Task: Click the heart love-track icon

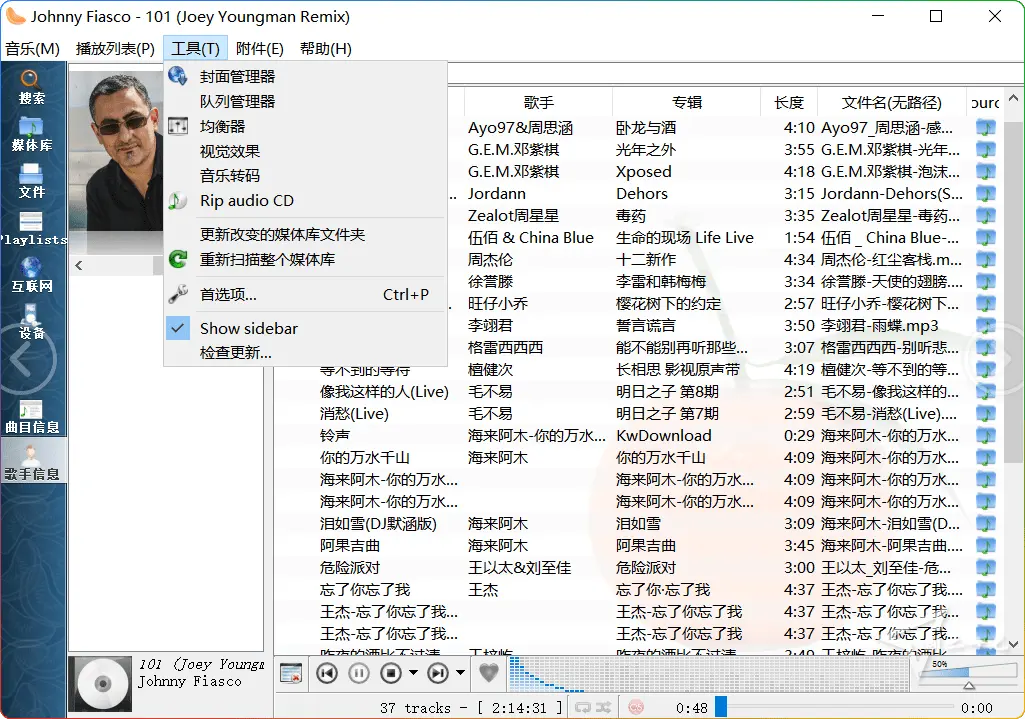Action: (489, 672)
